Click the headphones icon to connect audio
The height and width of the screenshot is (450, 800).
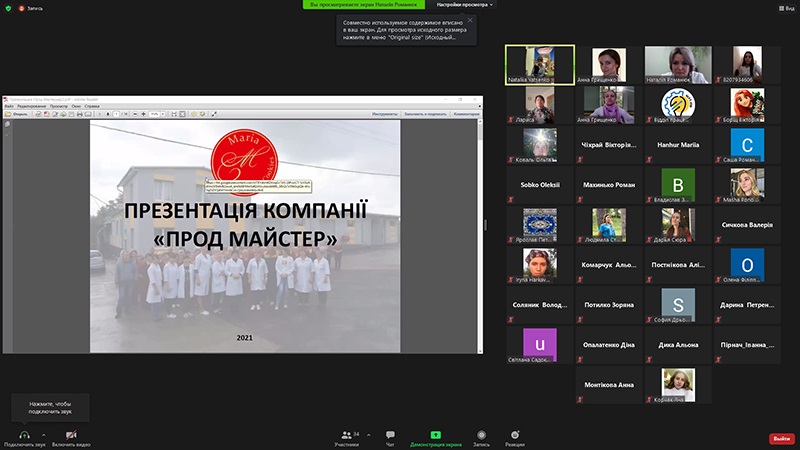point(24,434)
